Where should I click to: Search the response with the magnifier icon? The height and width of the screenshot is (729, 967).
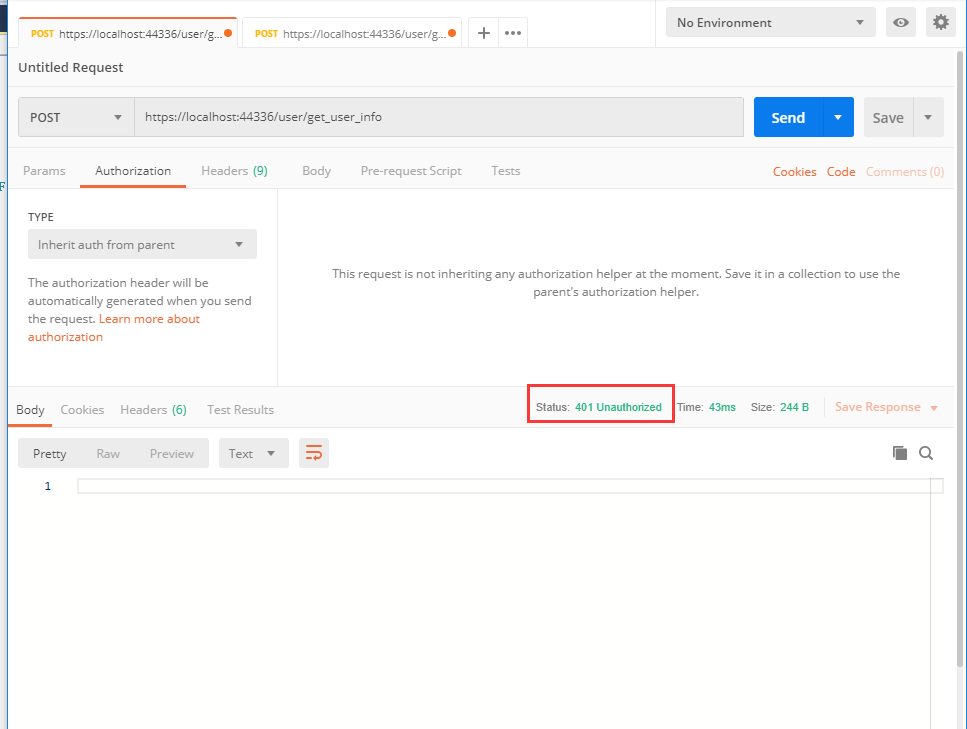pos(926,452)
